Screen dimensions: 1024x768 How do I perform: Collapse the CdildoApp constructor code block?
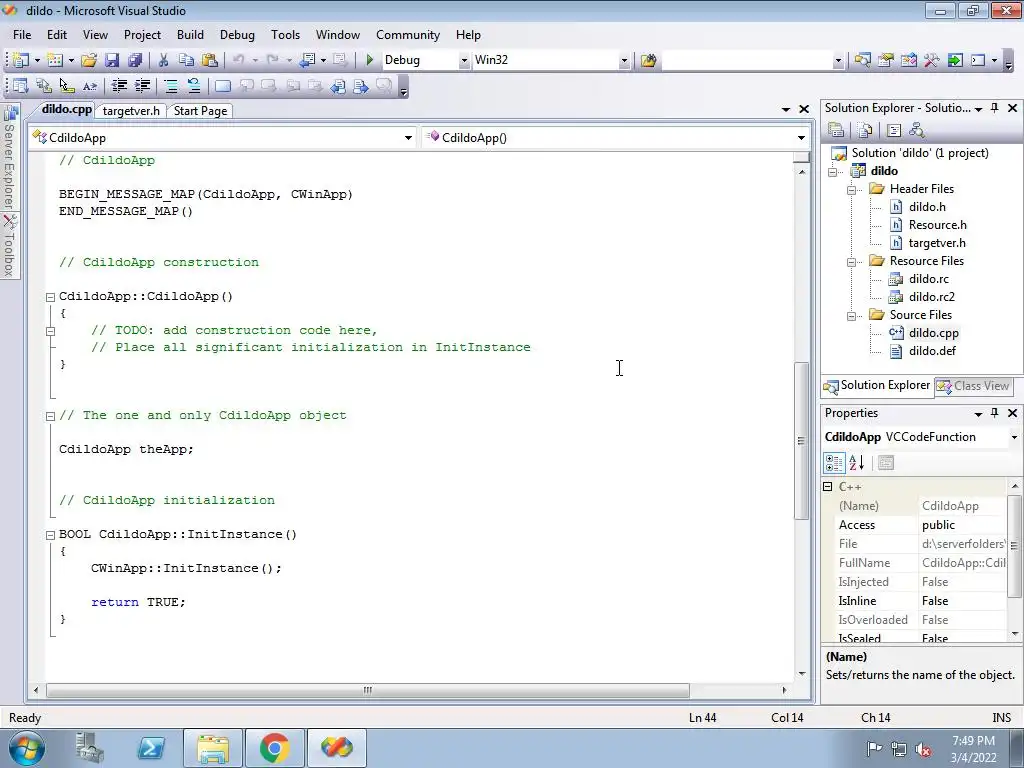click(50, 297)
